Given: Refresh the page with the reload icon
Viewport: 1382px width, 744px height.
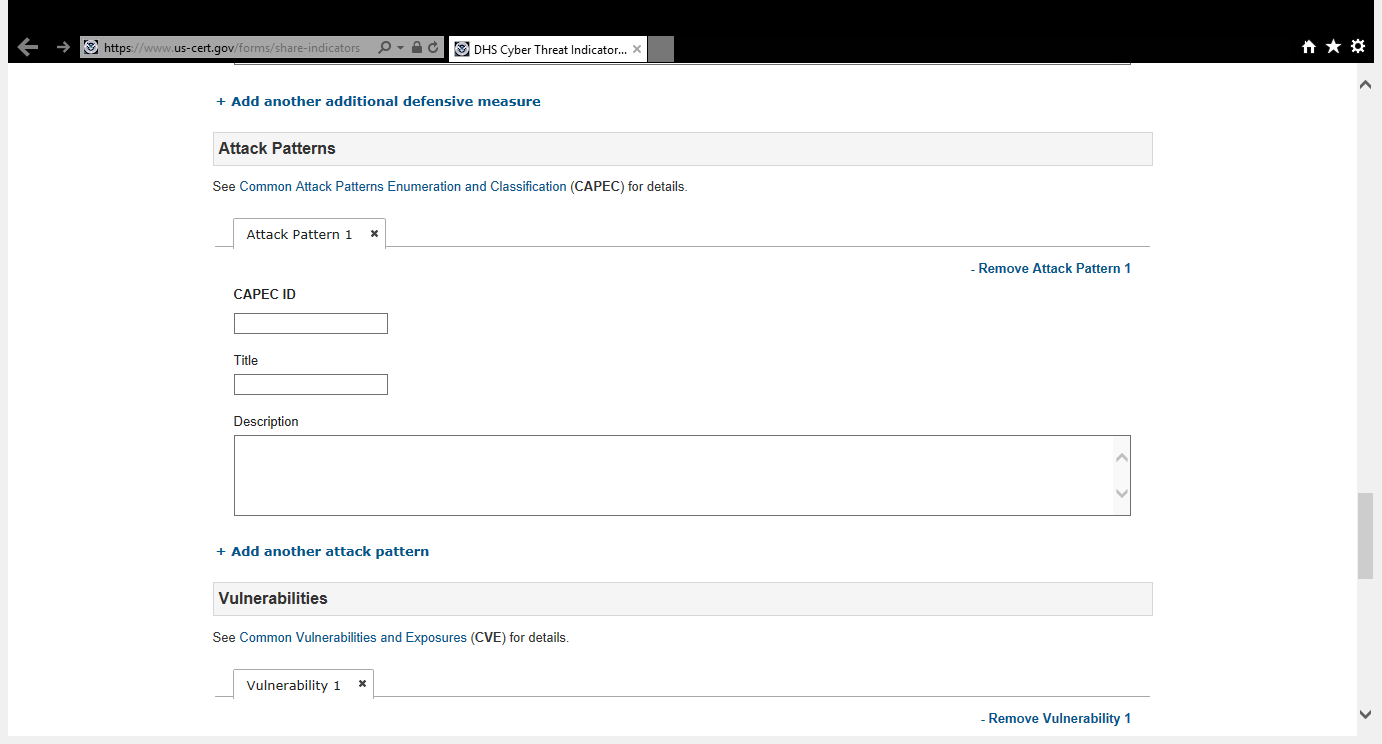Looking at the screenshot, I should point(433,47).
